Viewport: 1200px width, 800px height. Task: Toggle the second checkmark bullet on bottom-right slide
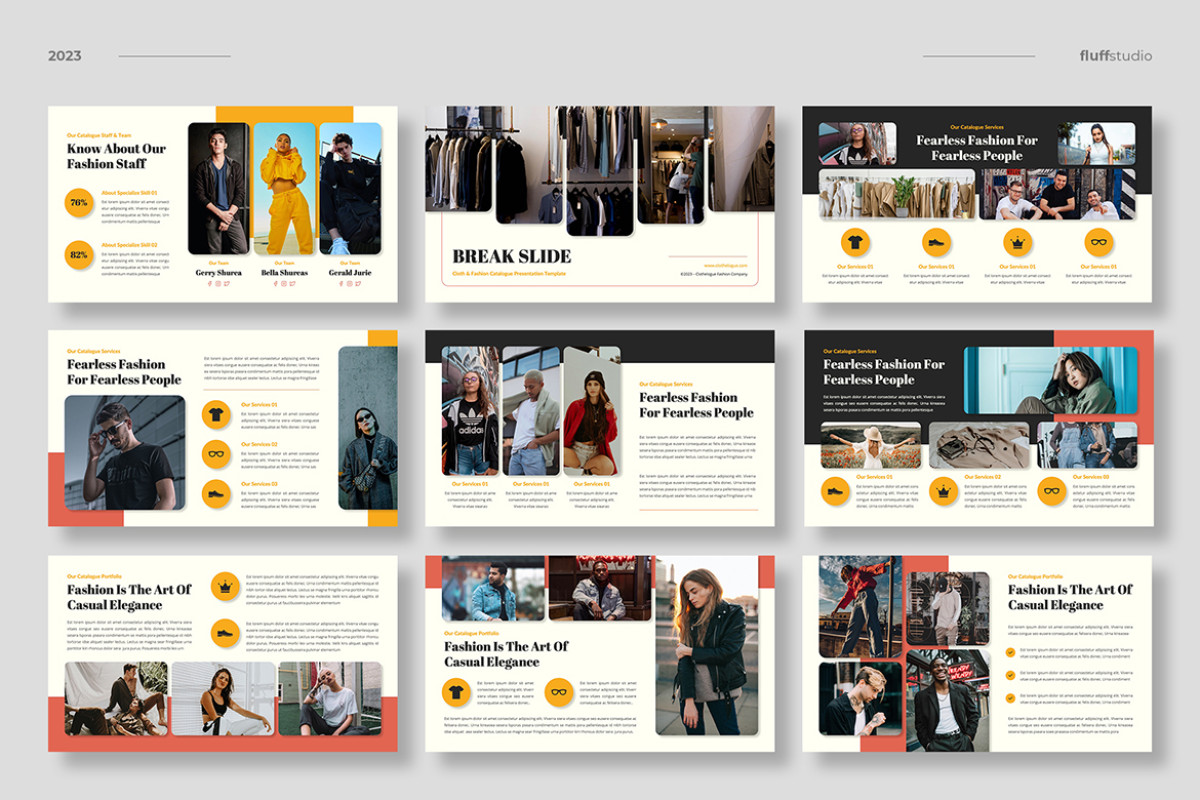(1010, 675)
